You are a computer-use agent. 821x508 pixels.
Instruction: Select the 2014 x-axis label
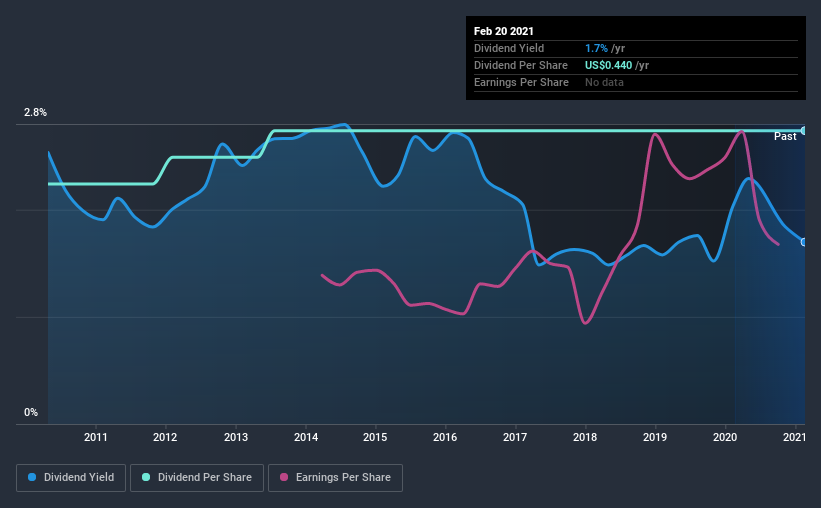click(306, 437)
